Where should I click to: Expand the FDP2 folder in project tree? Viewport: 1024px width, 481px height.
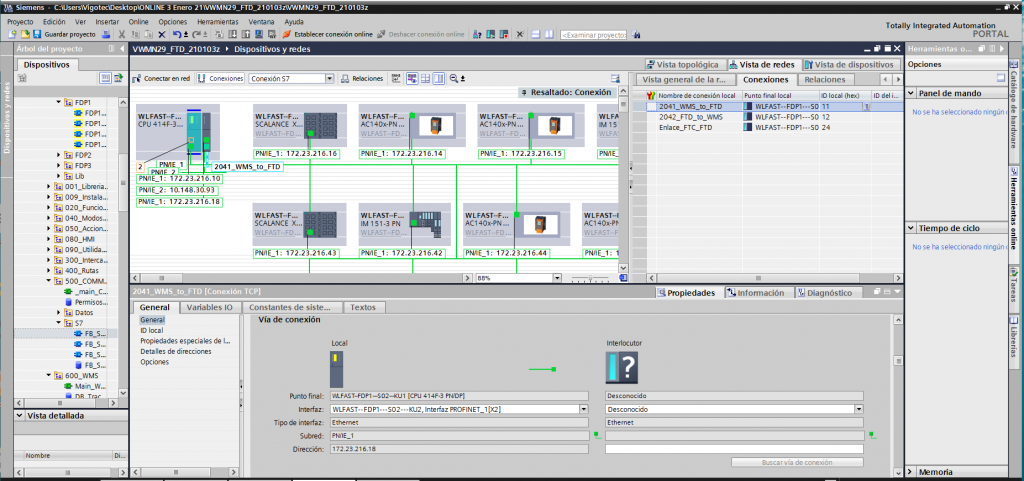pos(58,155)
